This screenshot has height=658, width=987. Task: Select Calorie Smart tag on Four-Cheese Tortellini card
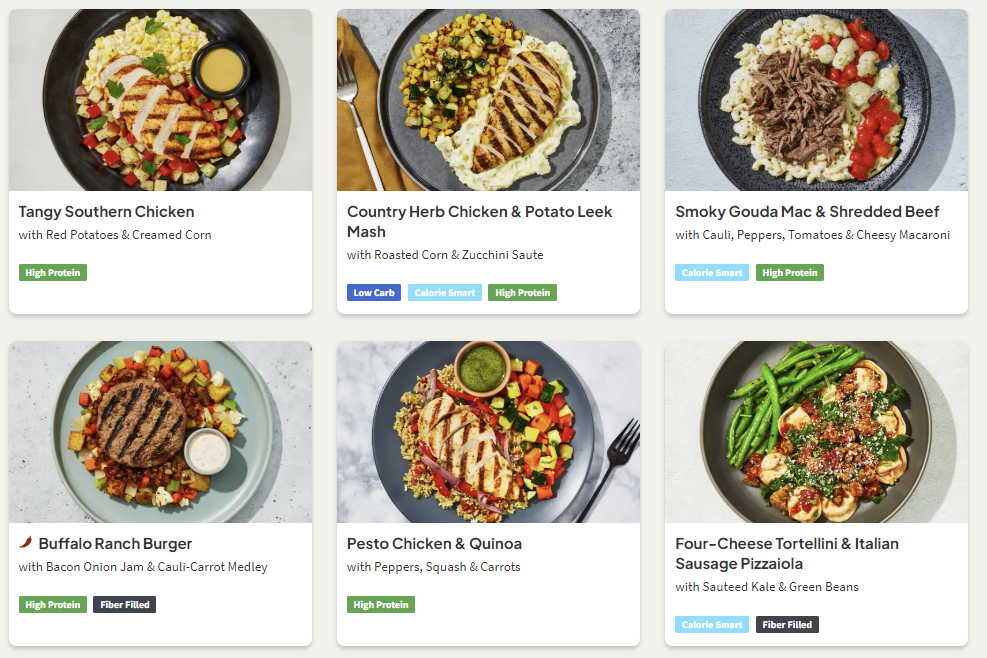pos(712,625)
